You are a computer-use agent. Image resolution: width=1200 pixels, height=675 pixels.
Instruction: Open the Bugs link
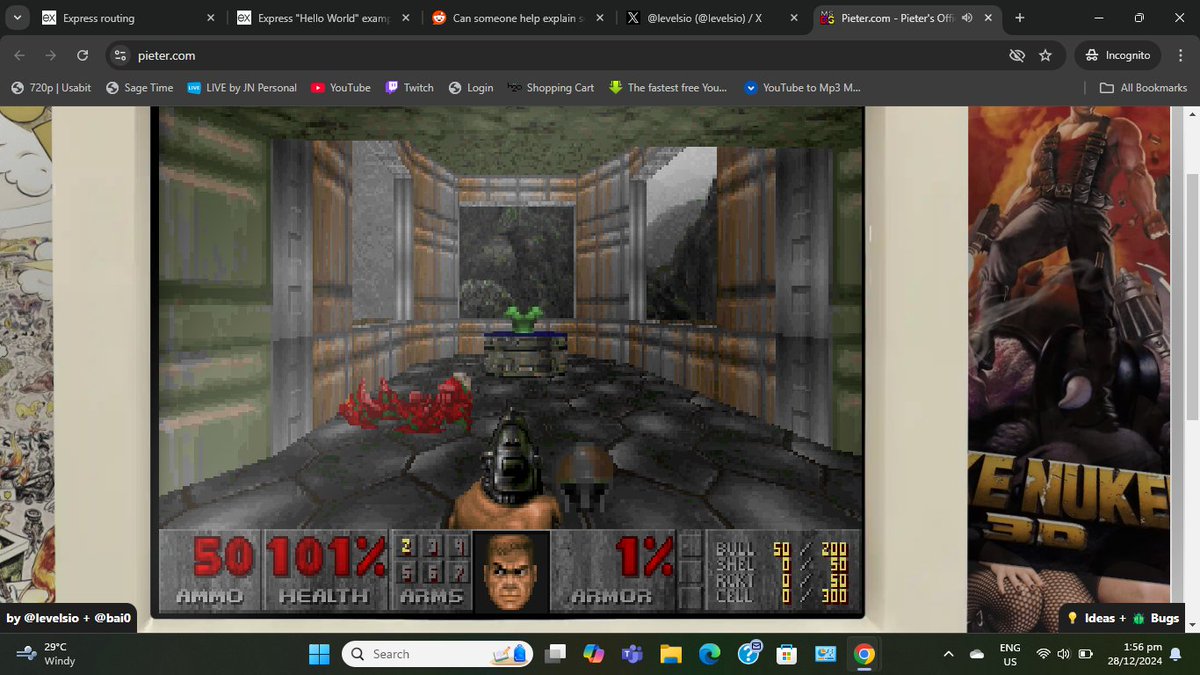(x=1157, y=618)
